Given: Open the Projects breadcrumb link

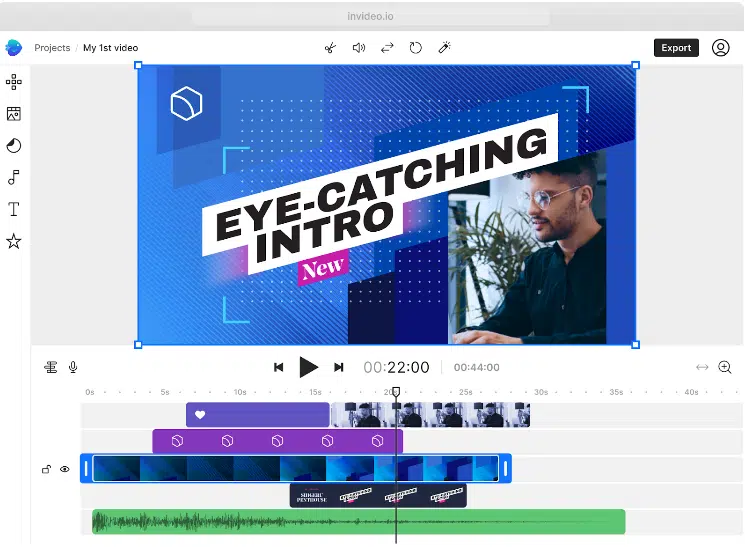Looking at the screenshot, I should 52,48.
